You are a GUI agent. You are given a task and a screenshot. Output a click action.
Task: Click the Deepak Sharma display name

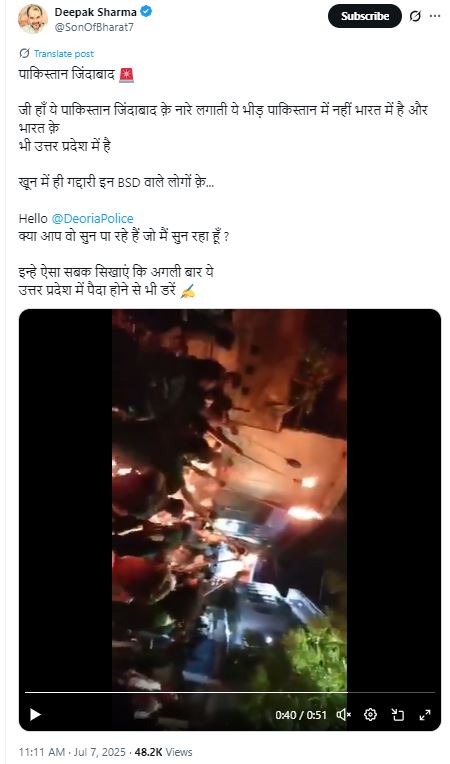coord(95,12)
